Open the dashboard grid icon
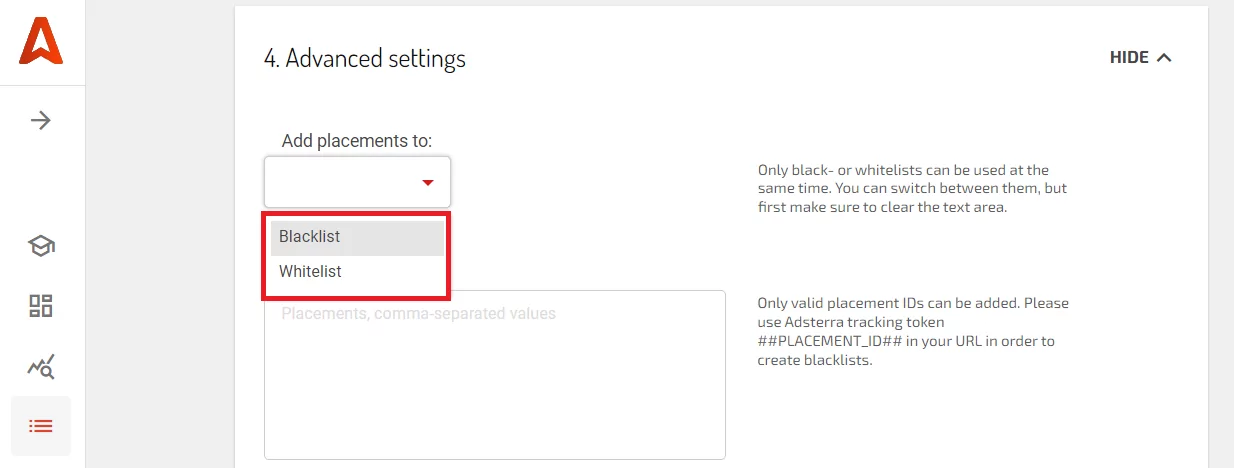Screen dimensions: 1234x468 click(x=41, y=306)
